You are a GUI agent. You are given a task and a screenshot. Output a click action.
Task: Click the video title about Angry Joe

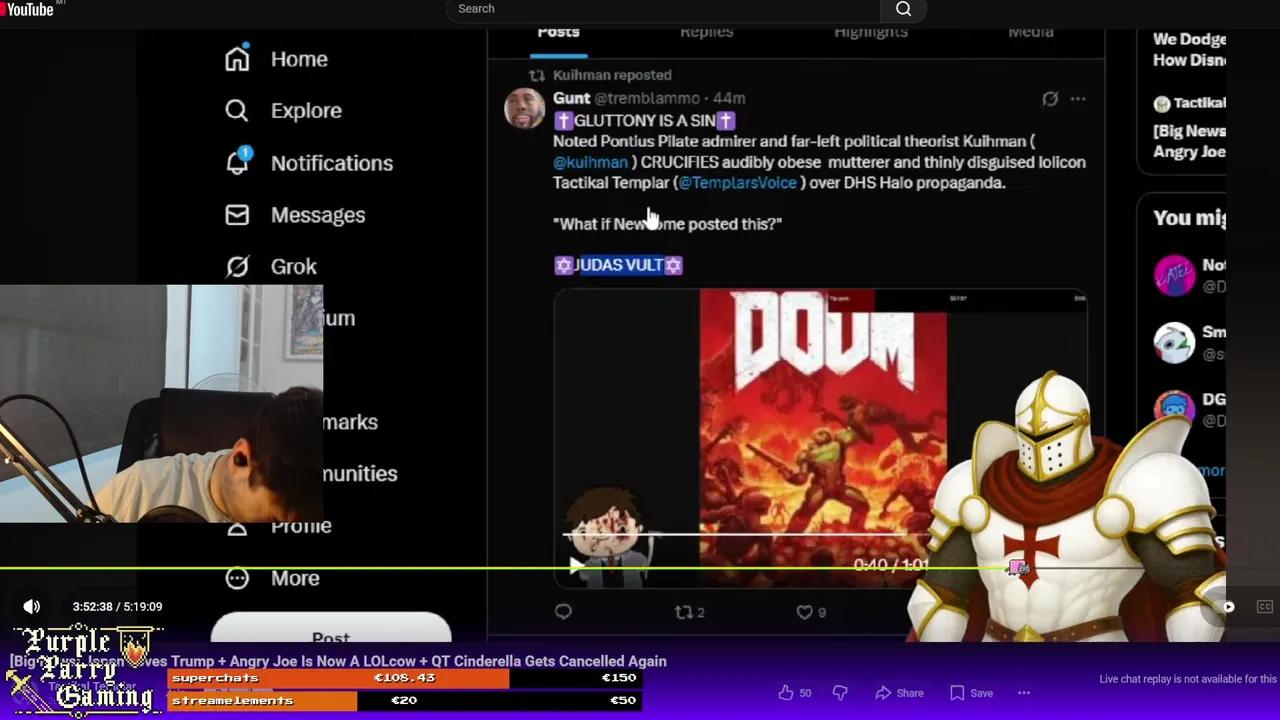(338, 661)
